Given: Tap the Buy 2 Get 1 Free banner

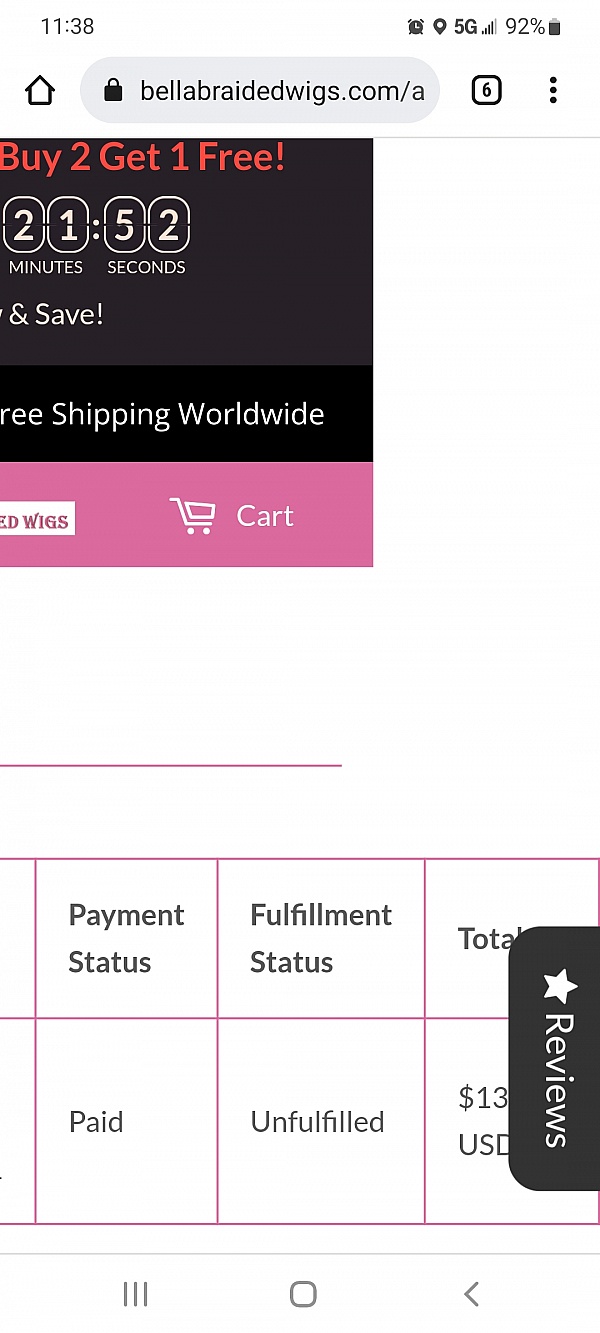Looking at the screenshot, I should point(143,157).
